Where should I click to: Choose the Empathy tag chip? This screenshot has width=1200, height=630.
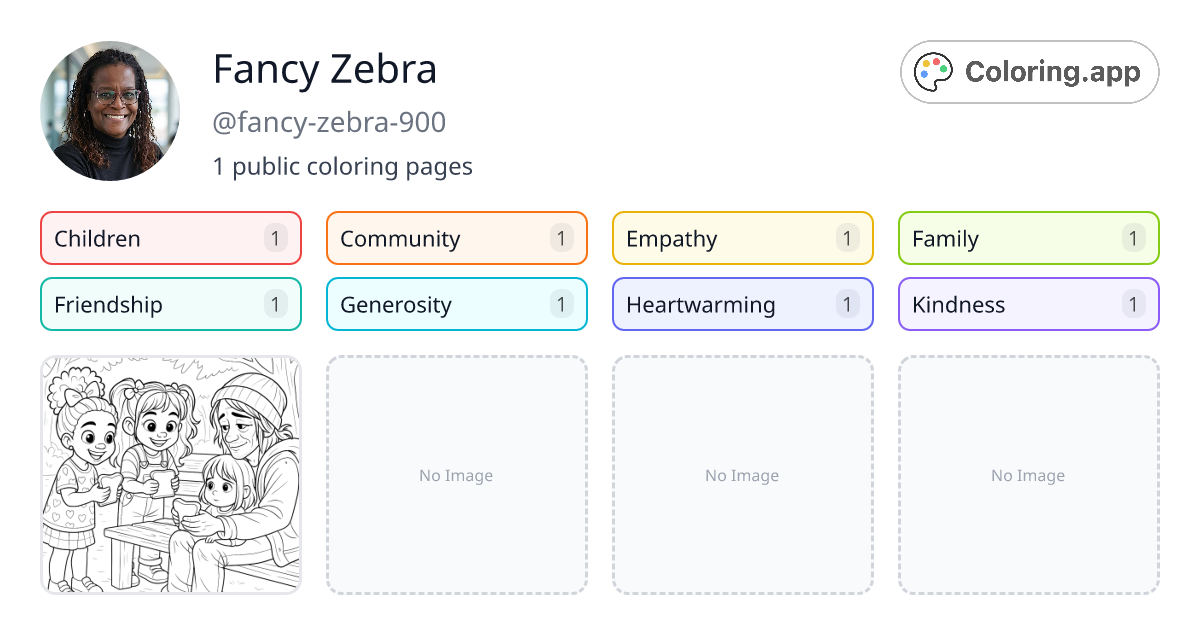point(743,238)
